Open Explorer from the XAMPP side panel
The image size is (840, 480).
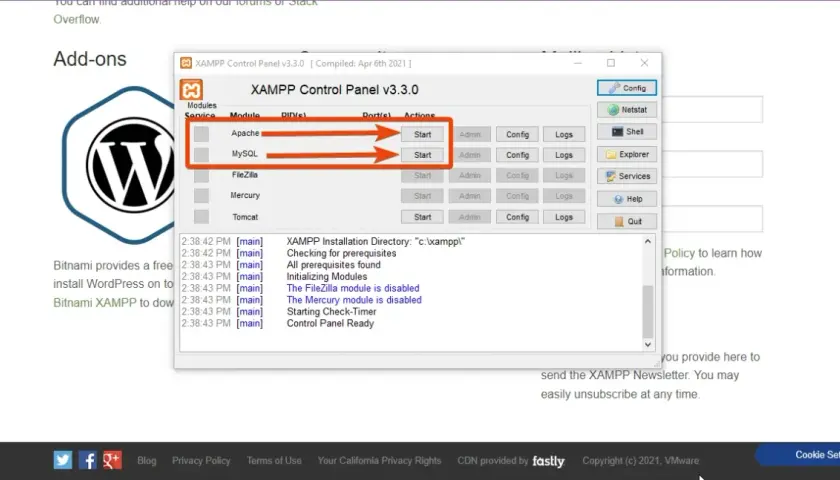pos(627,154)
